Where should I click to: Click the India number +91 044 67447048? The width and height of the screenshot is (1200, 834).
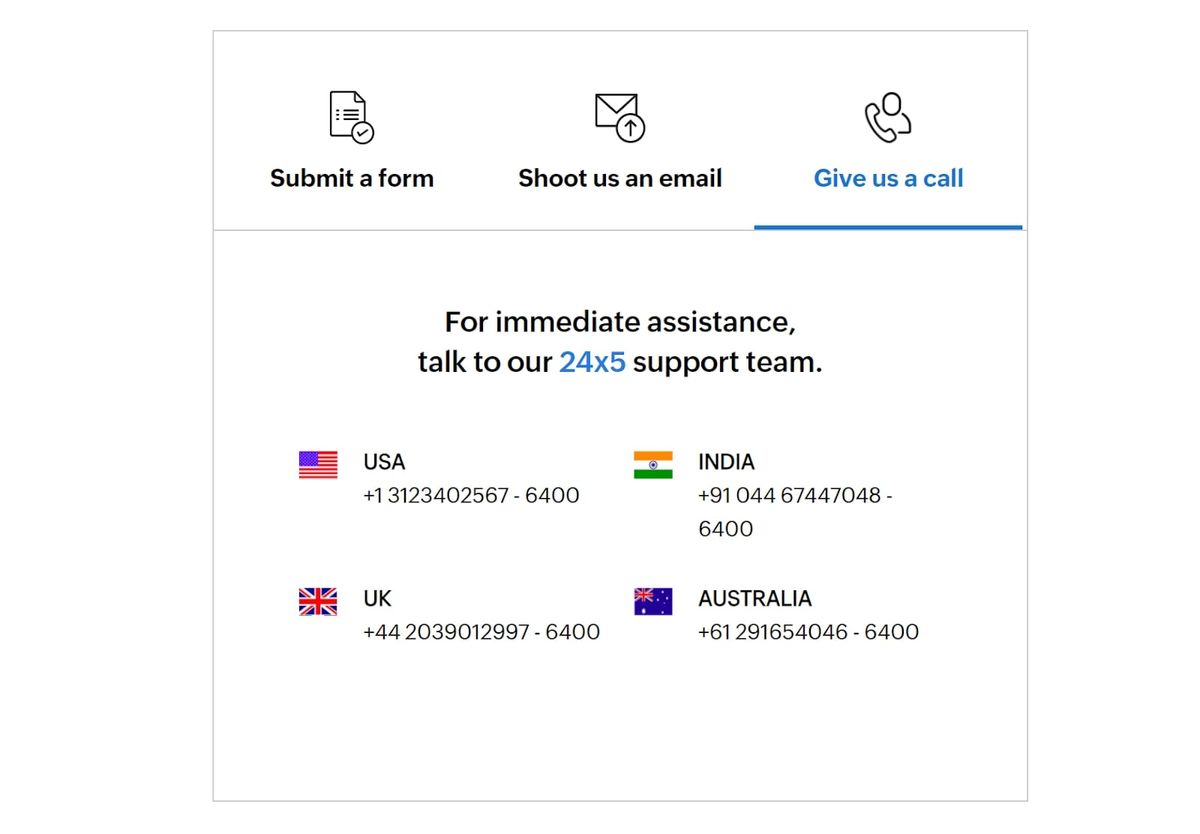click(795, 496)
